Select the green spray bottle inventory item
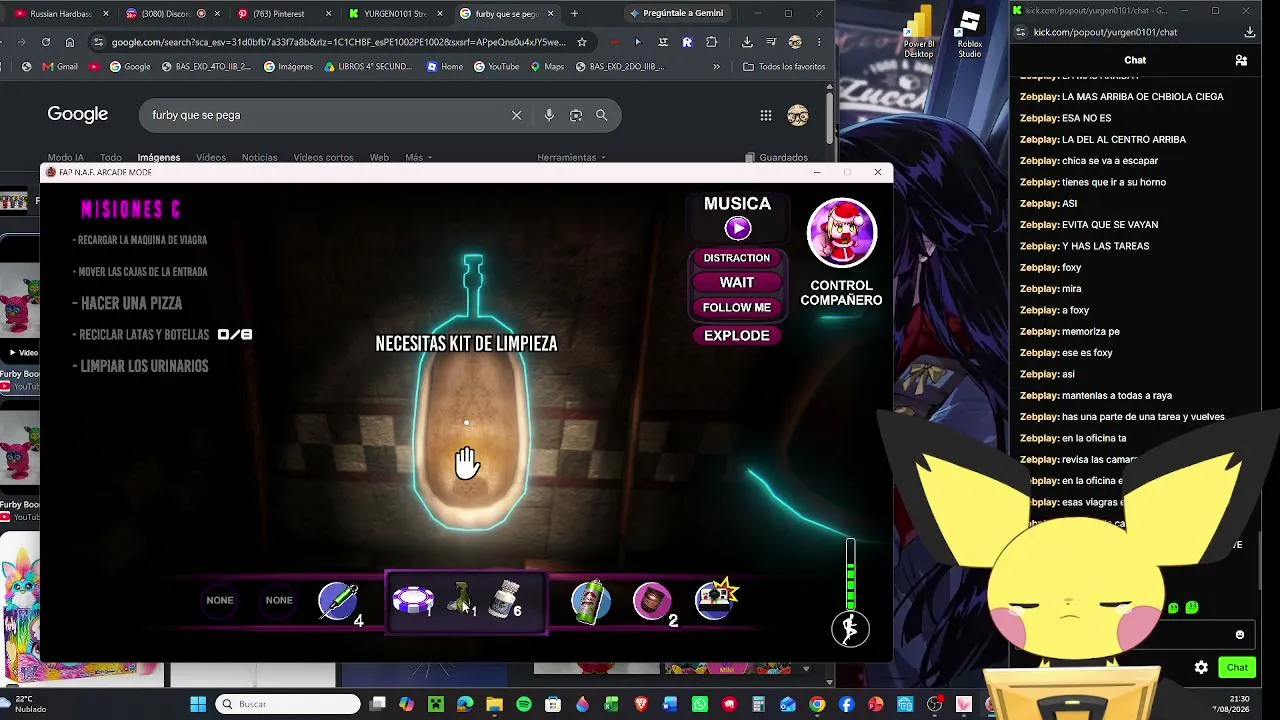 click(x=461, y=600)
